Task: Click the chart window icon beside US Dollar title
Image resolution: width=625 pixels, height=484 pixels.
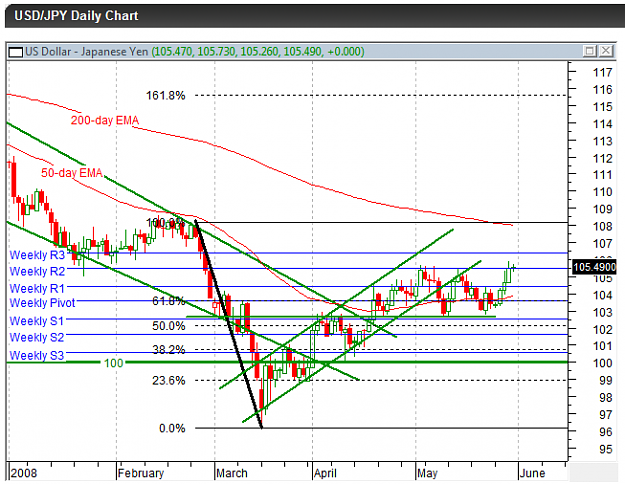Action: click(16, 52)
